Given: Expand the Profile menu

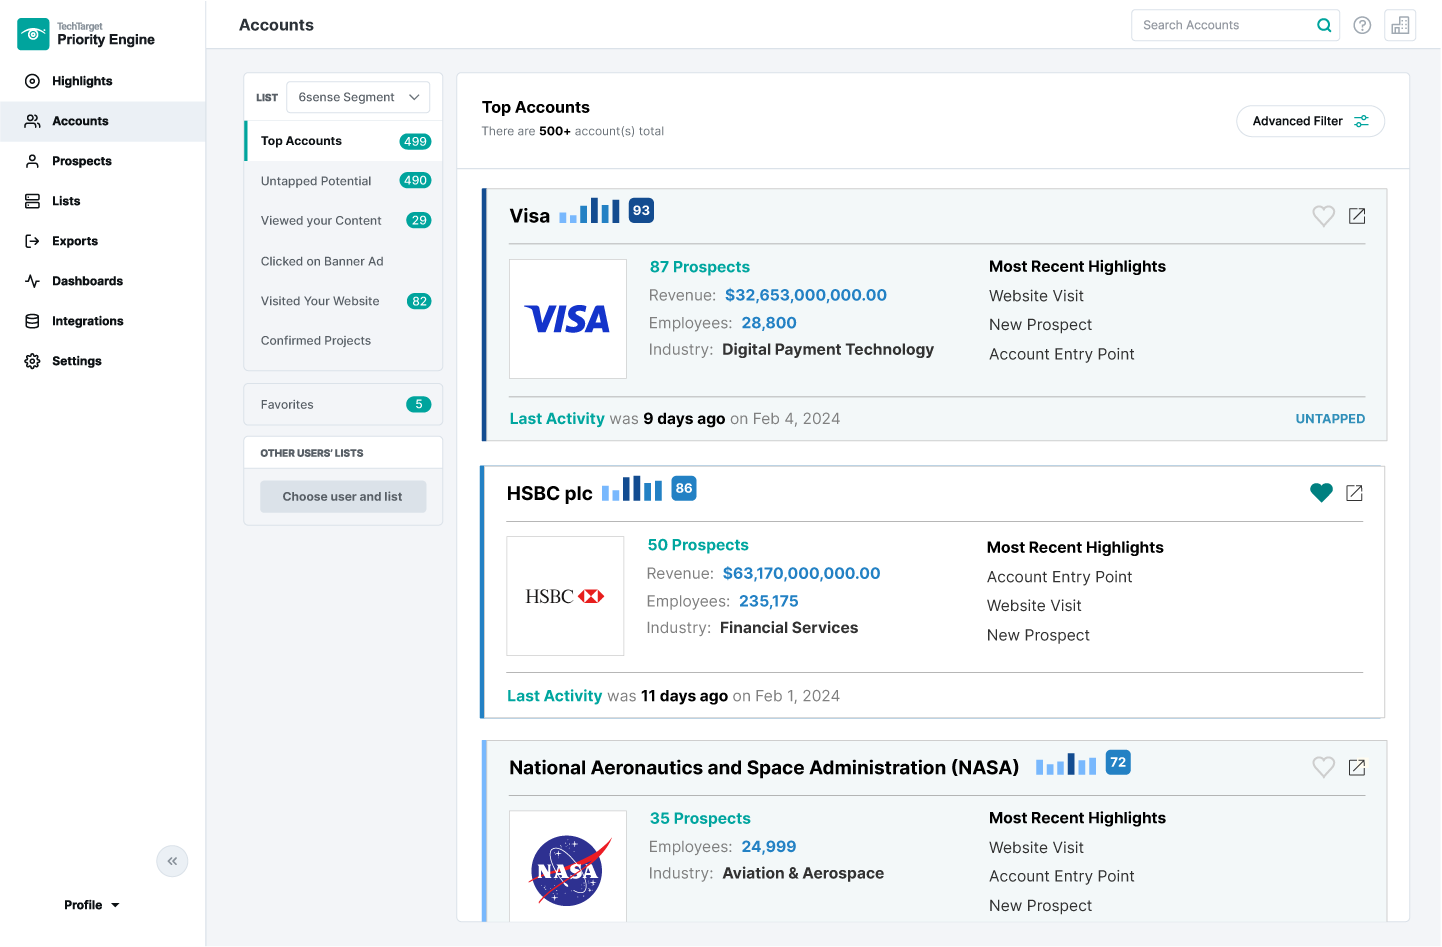Looking at the screenshot, I should 91,904.
